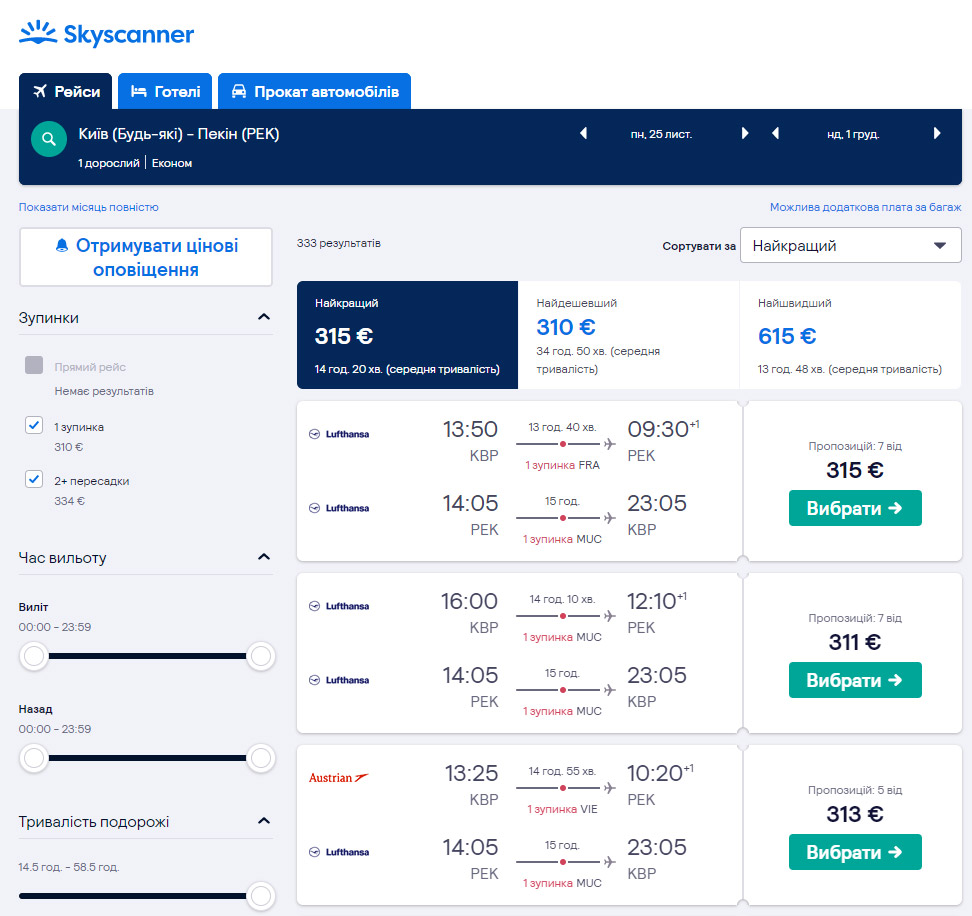Go to next departure date after пн, 25 лист.
The height and width of the screenshot is (916, 972).
pyautogui.click(x=744, y=133)
